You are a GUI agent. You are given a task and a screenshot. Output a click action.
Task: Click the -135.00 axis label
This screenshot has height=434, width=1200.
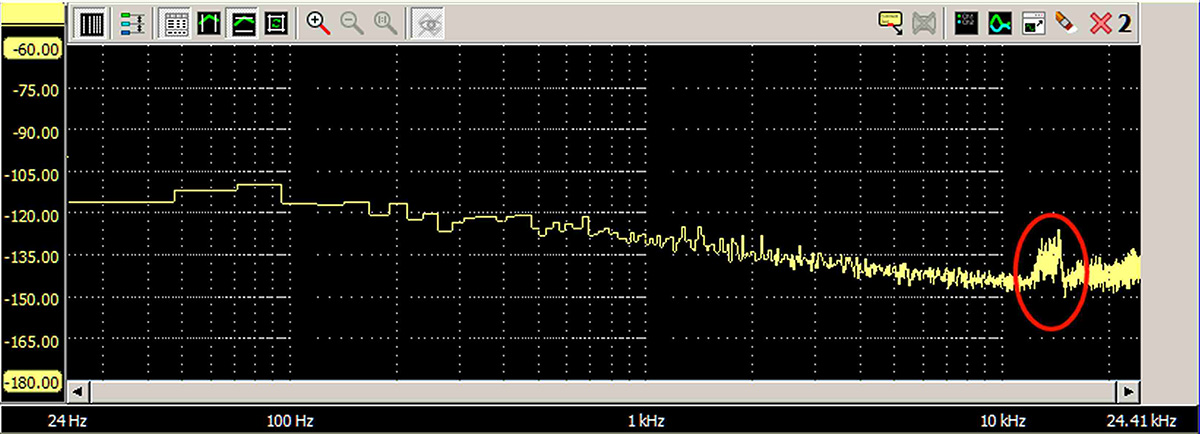click(35, 257)
